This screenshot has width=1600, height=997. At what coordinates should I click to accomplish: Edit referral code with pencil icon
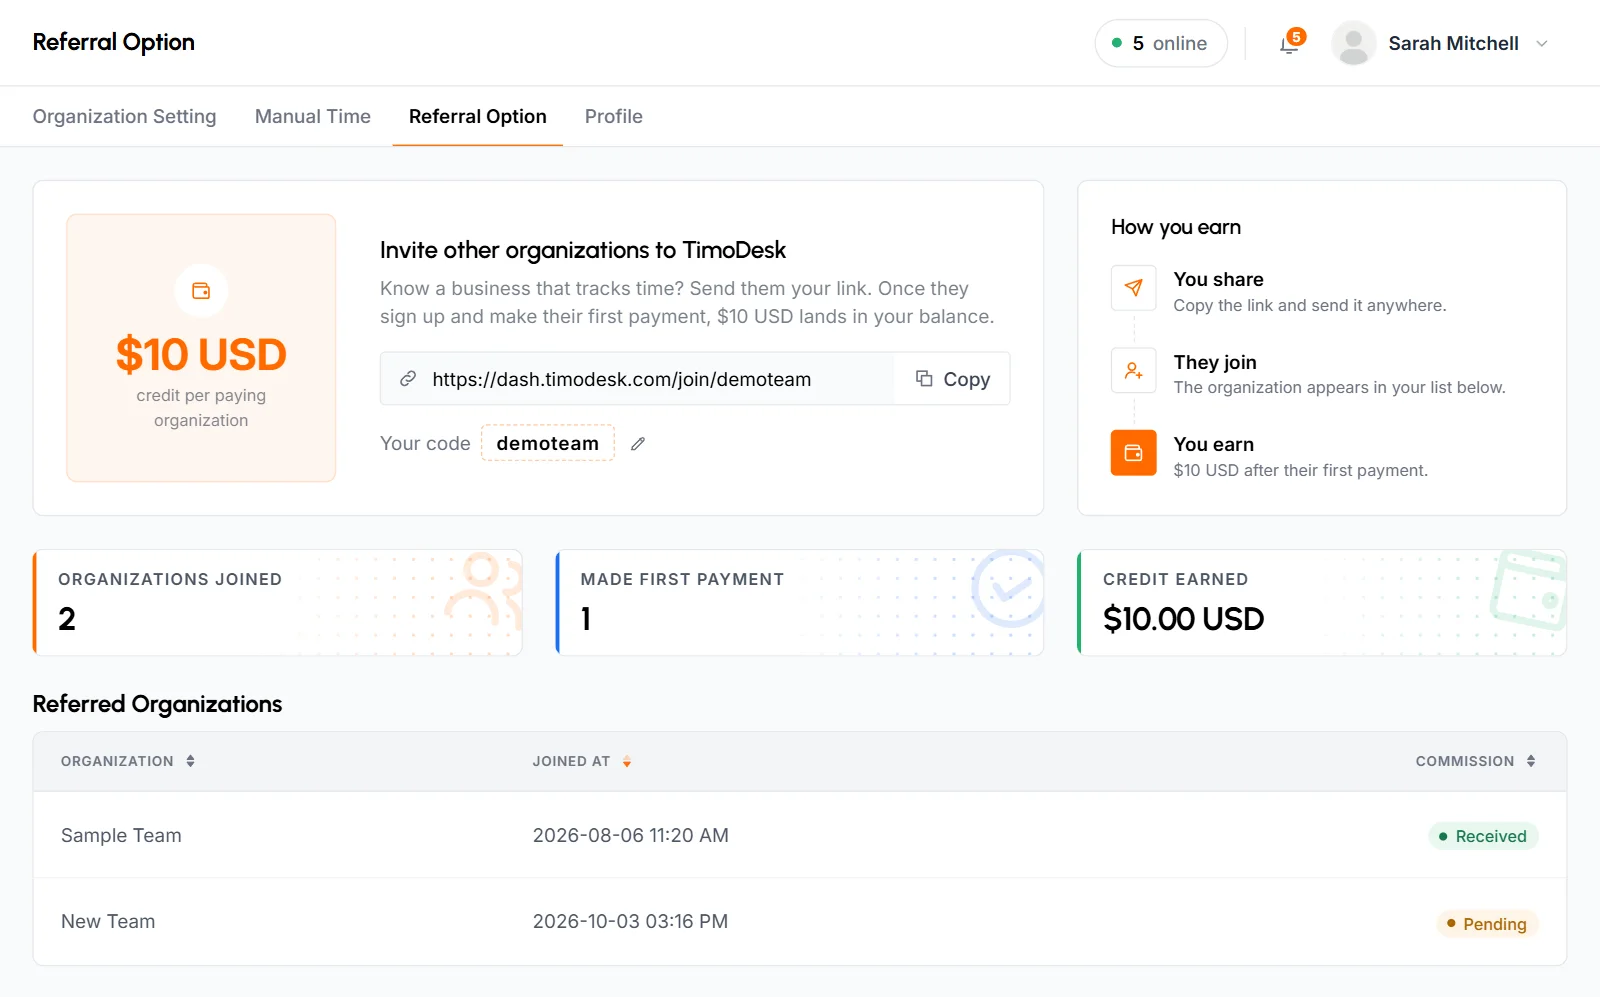tap(638, 444)
